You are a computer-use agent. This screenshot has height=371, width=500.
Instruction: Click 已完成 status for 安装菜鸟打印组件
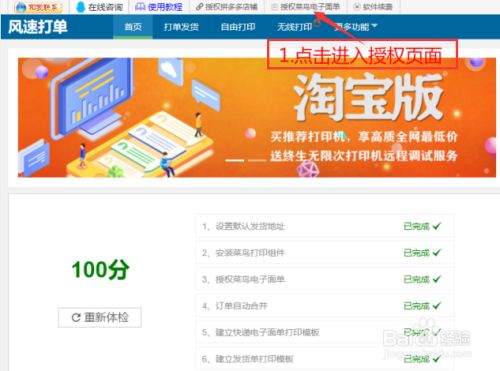pos(422,253)
